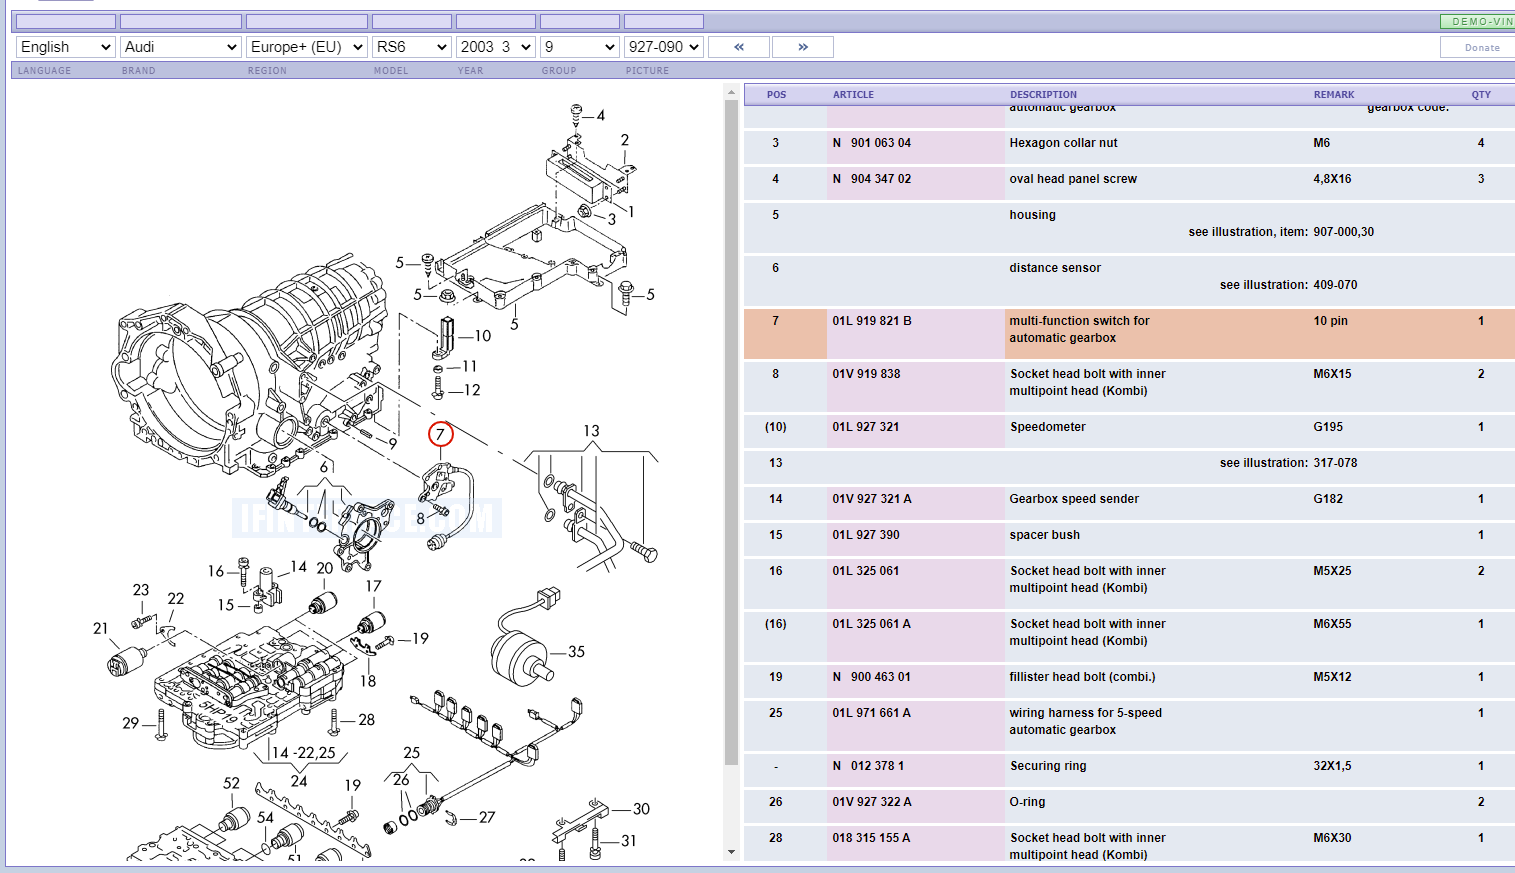This screenshot has height=873, width=1515.
Task: Click the Donate button
Action: pos(1481,47)
